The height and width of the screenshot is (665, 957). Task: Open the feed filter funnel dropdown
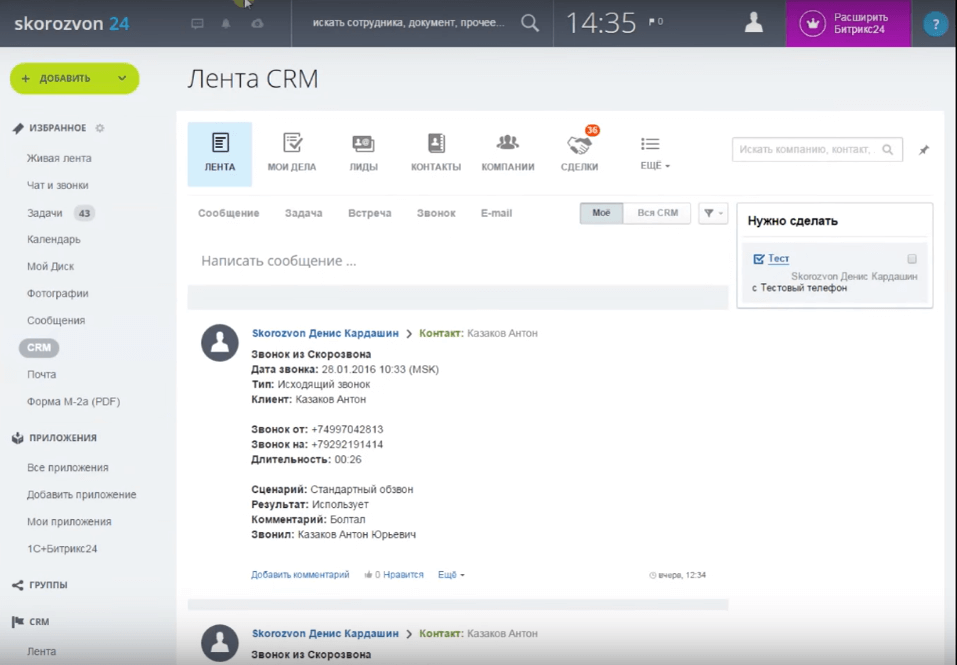(713, 213)
